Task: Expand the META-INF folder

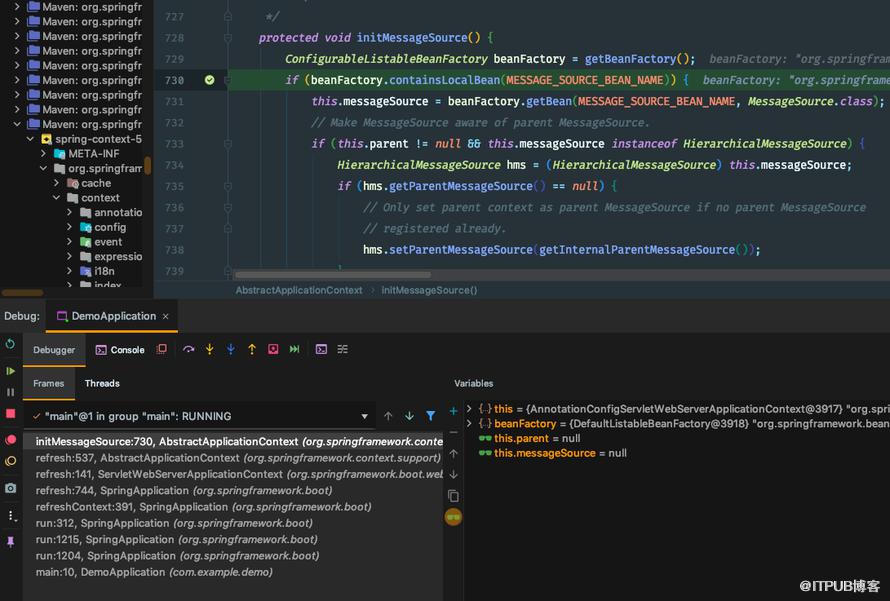Action: pos(43,154)
